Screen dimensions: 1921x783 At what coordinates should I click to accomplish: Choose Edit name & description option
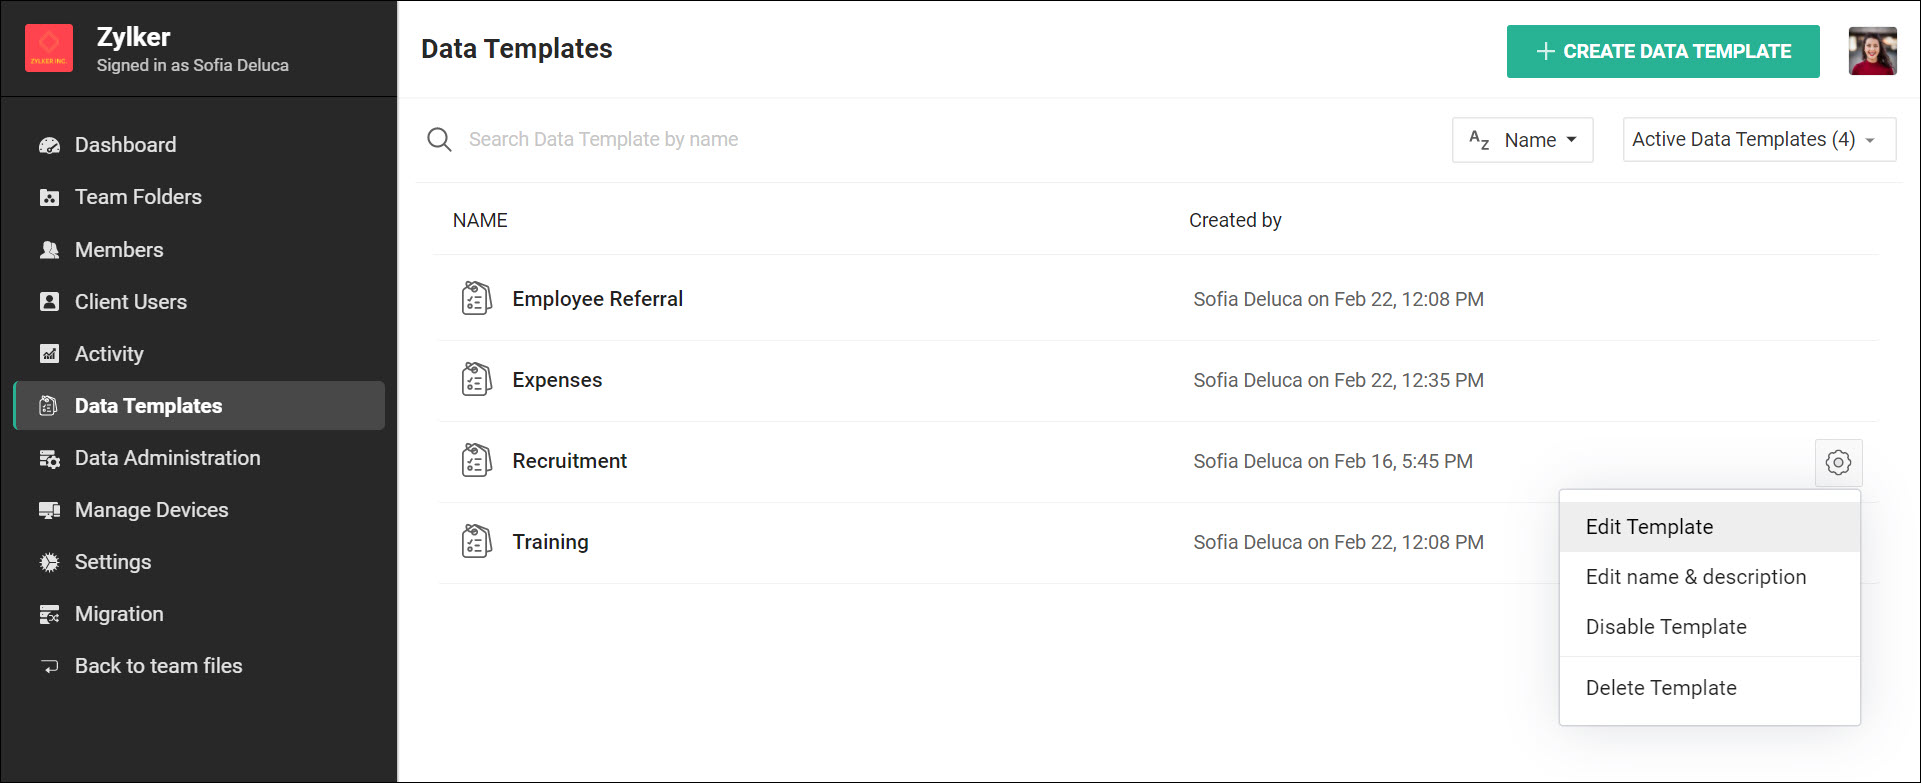(x=1695, y=577)
